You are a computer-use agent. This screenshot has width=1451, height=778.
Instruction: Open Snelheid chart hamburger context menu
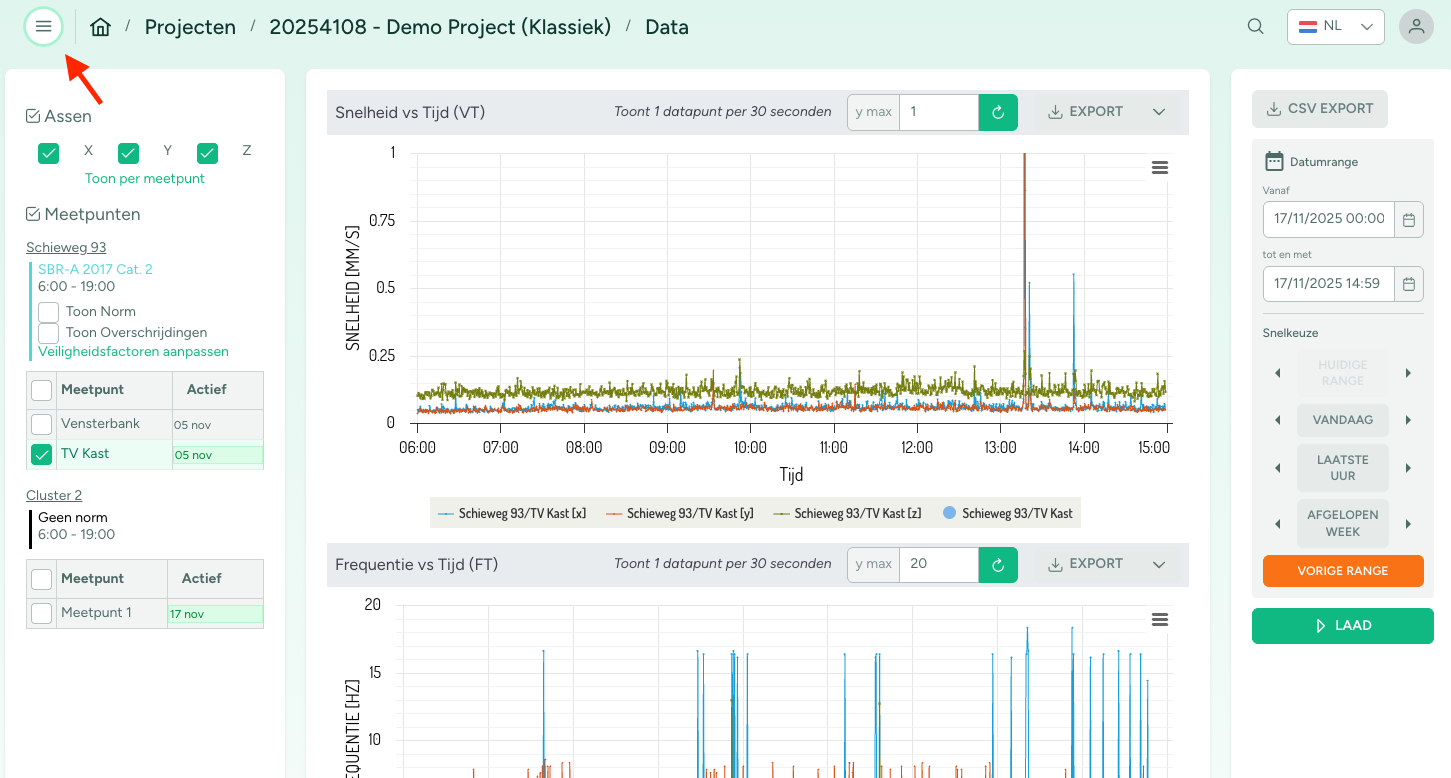[x=1160, y=168]
